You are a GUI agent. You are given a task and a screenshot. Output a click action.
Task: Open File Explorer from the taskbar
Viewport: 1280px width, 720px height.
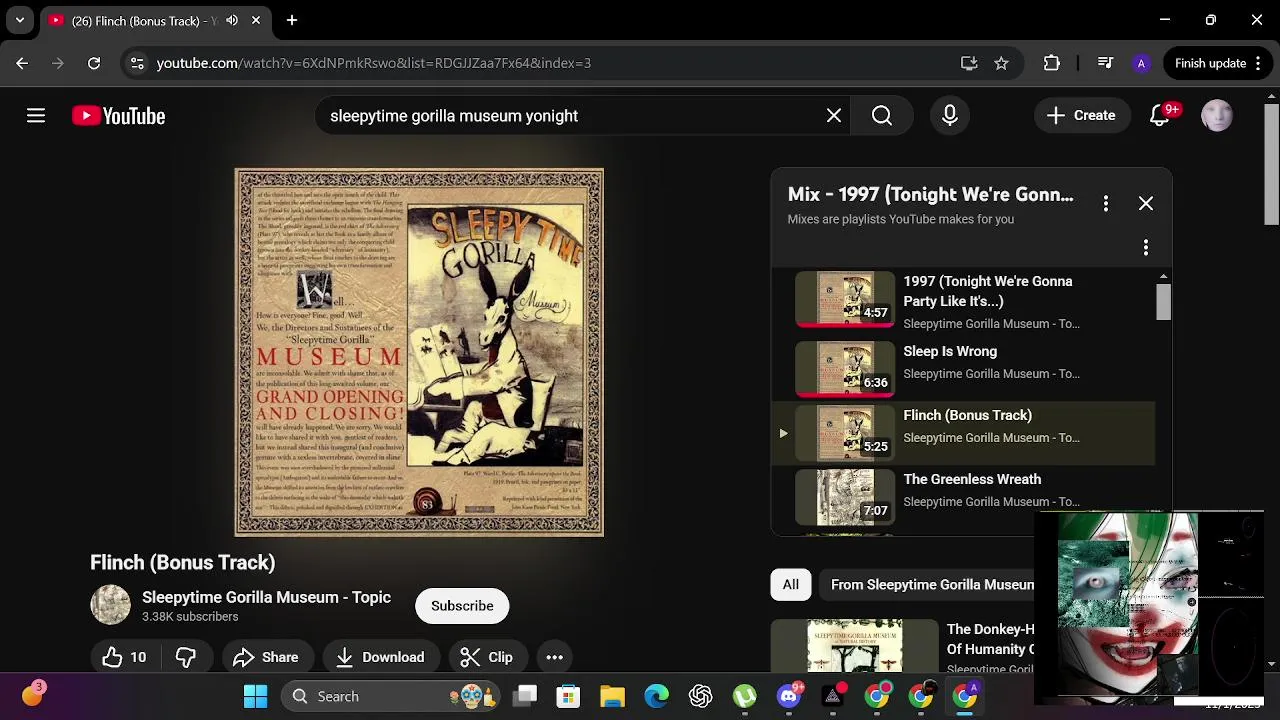click(x=612, y=696)
